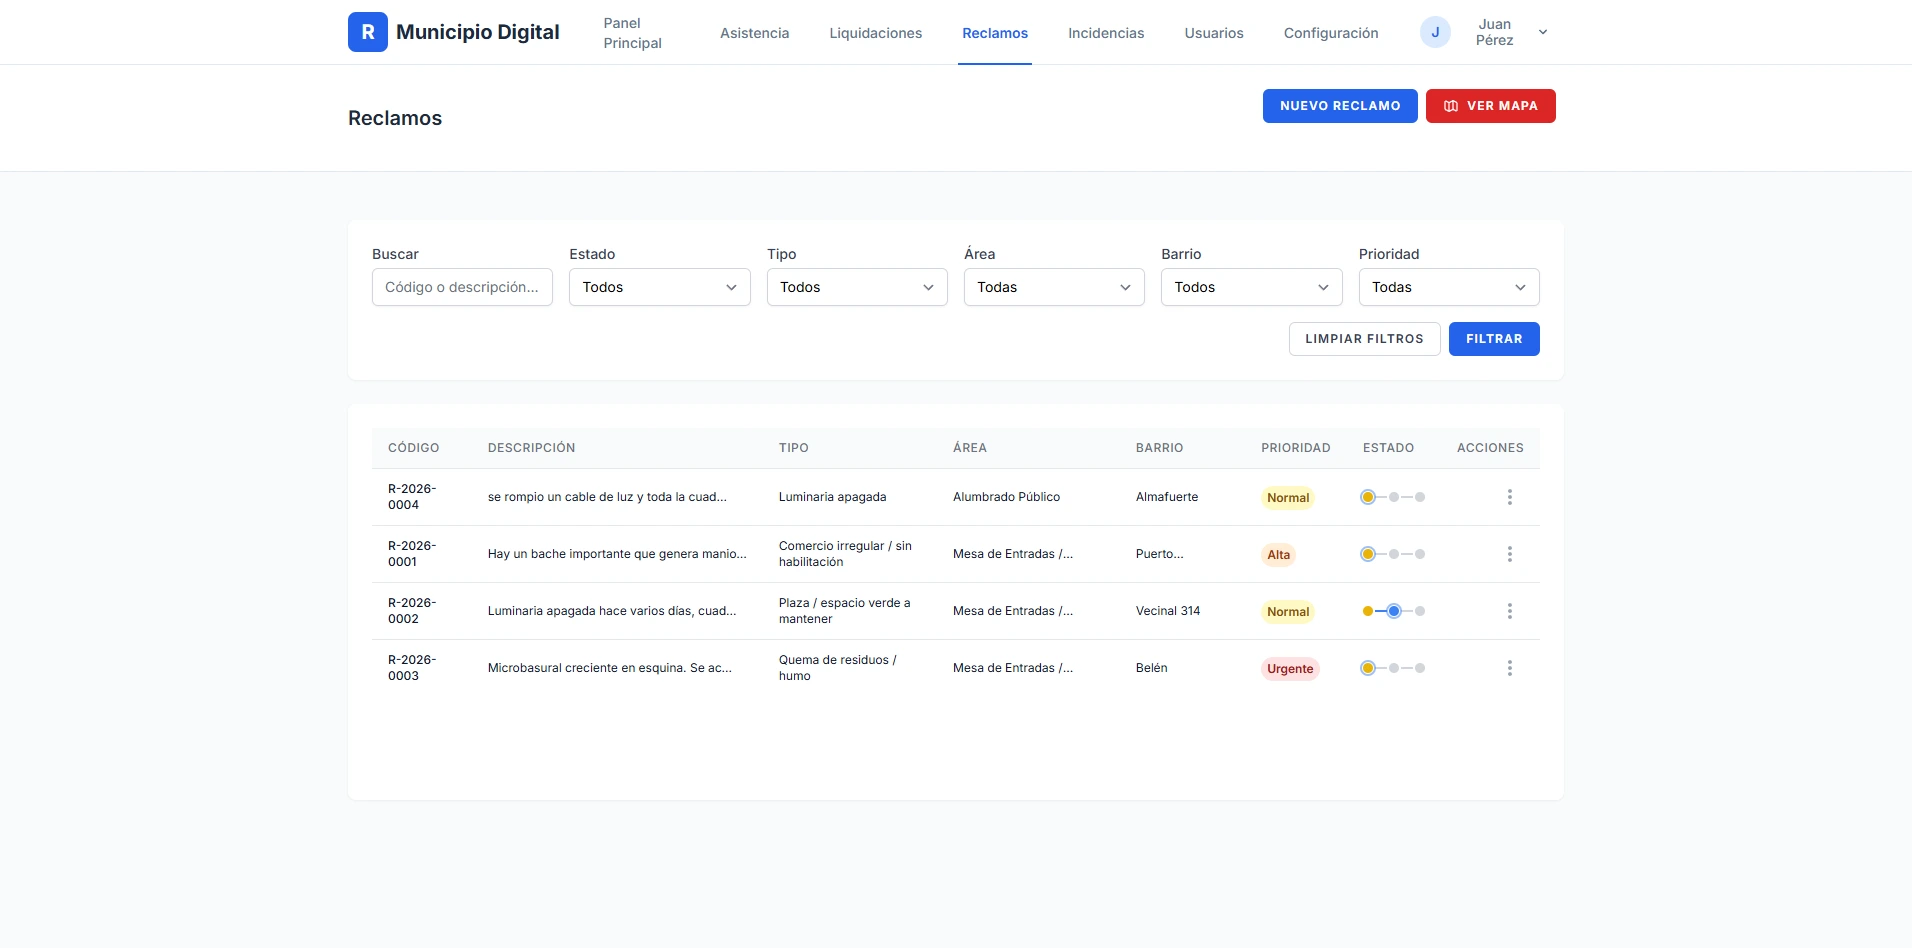Select the Reclamos tab
This screenshot has width=1912, height=948.
(x=995, y=33)
